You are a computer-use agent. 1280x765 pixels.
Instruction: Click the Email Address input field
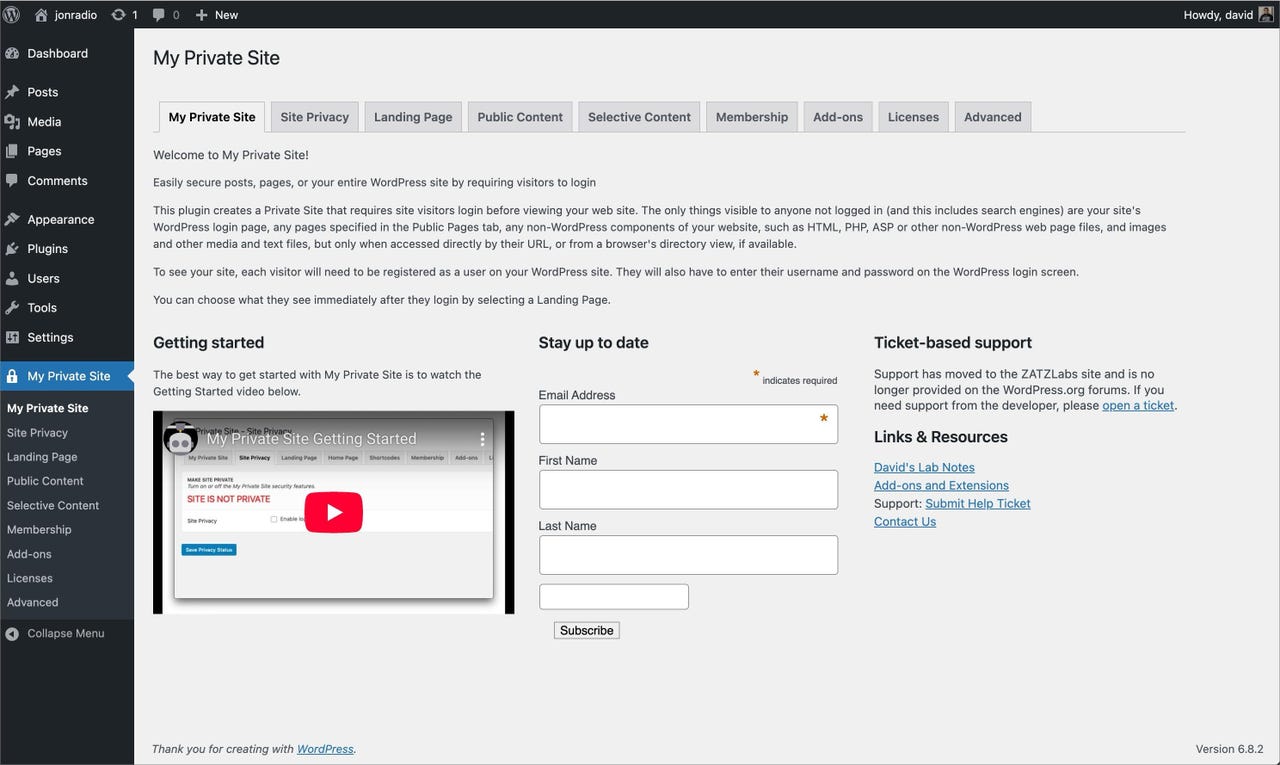point(688,424)
